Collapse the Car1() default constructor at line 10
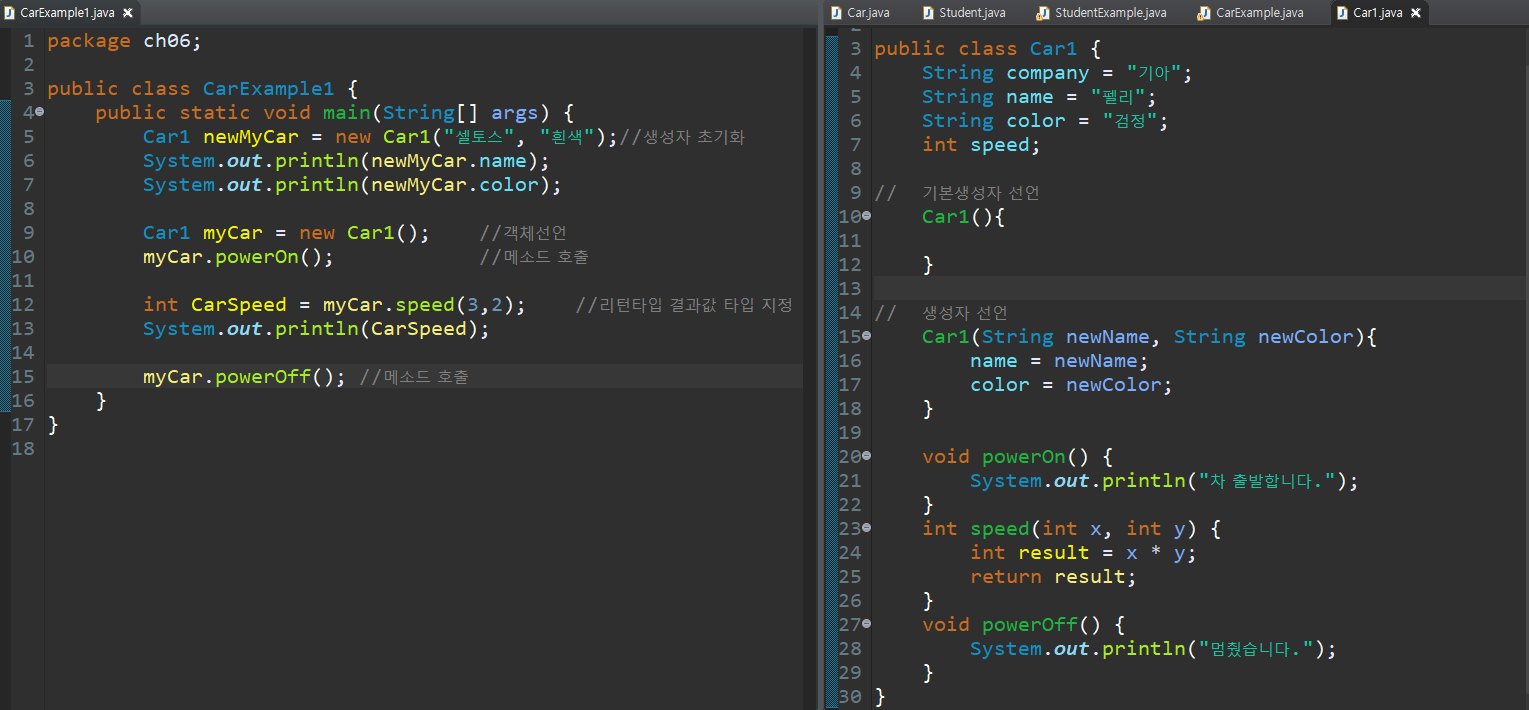The height and width of the screenshot is (710, 1529). (866, 216)
